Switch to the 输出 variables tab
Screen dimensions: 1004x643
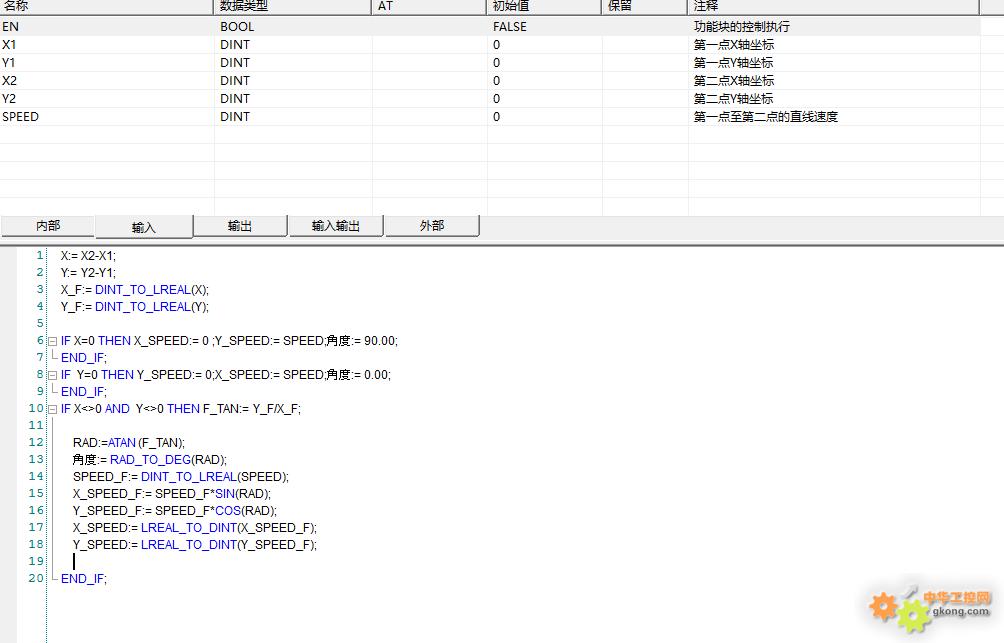point(240,226)
